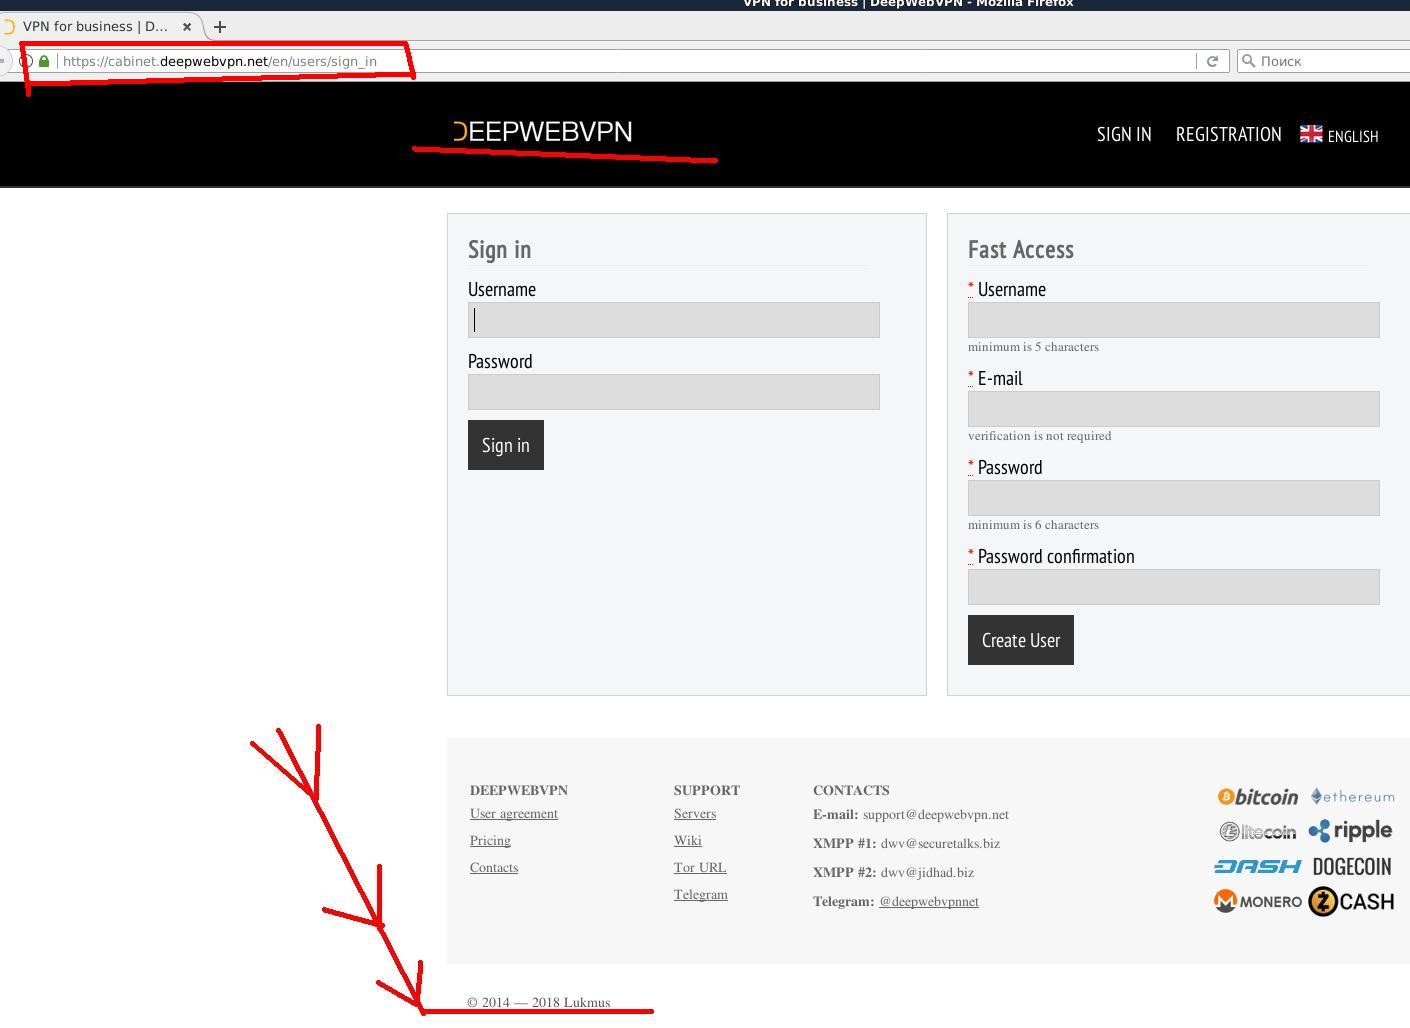This screenshot has width=1410, height=1028.
Task: Click the © 2014 — 2018 Lukmus copyright text
Action: [539, 1003]
